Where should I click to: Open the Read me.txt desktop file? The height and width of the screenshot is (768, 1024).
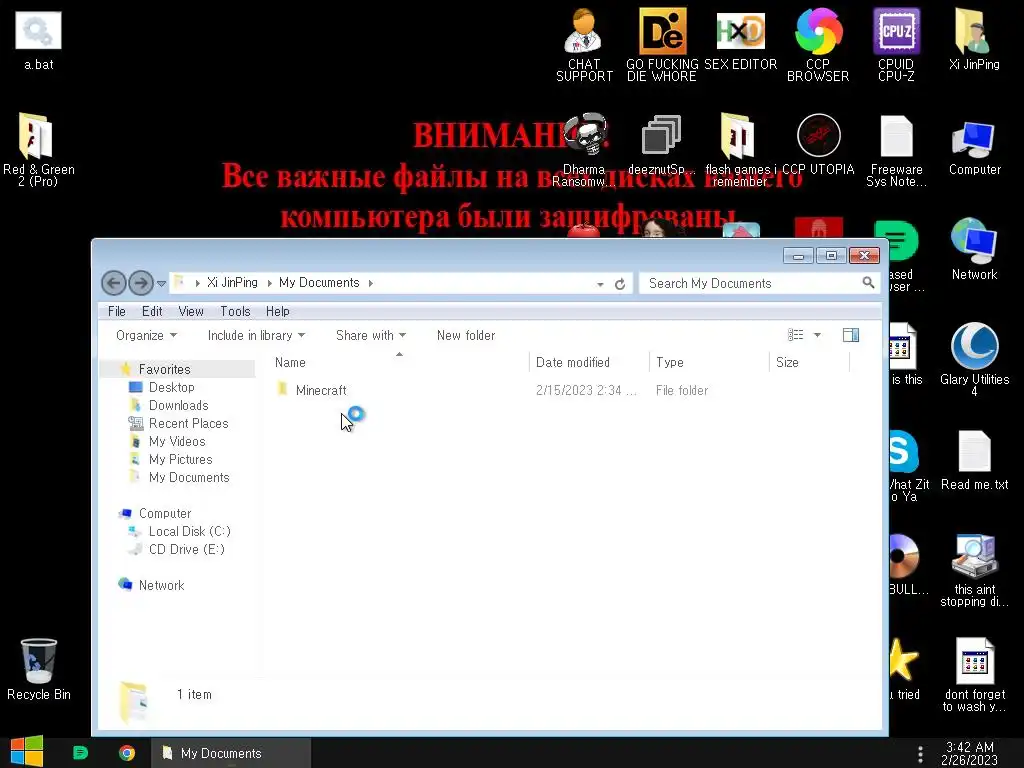pos(974,461)
